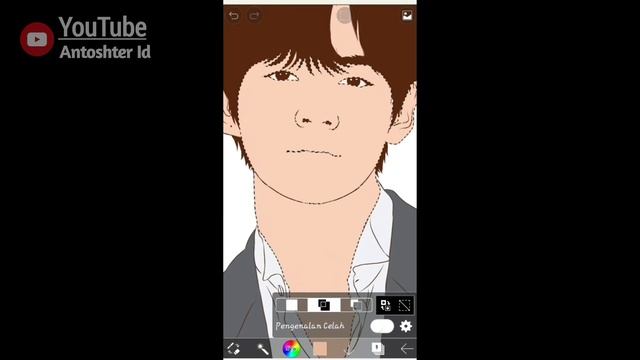This screenshot has height=360, width=640.
Task: Tap the redo arrow
Action: pyautogui.click(x=254, y=16)
